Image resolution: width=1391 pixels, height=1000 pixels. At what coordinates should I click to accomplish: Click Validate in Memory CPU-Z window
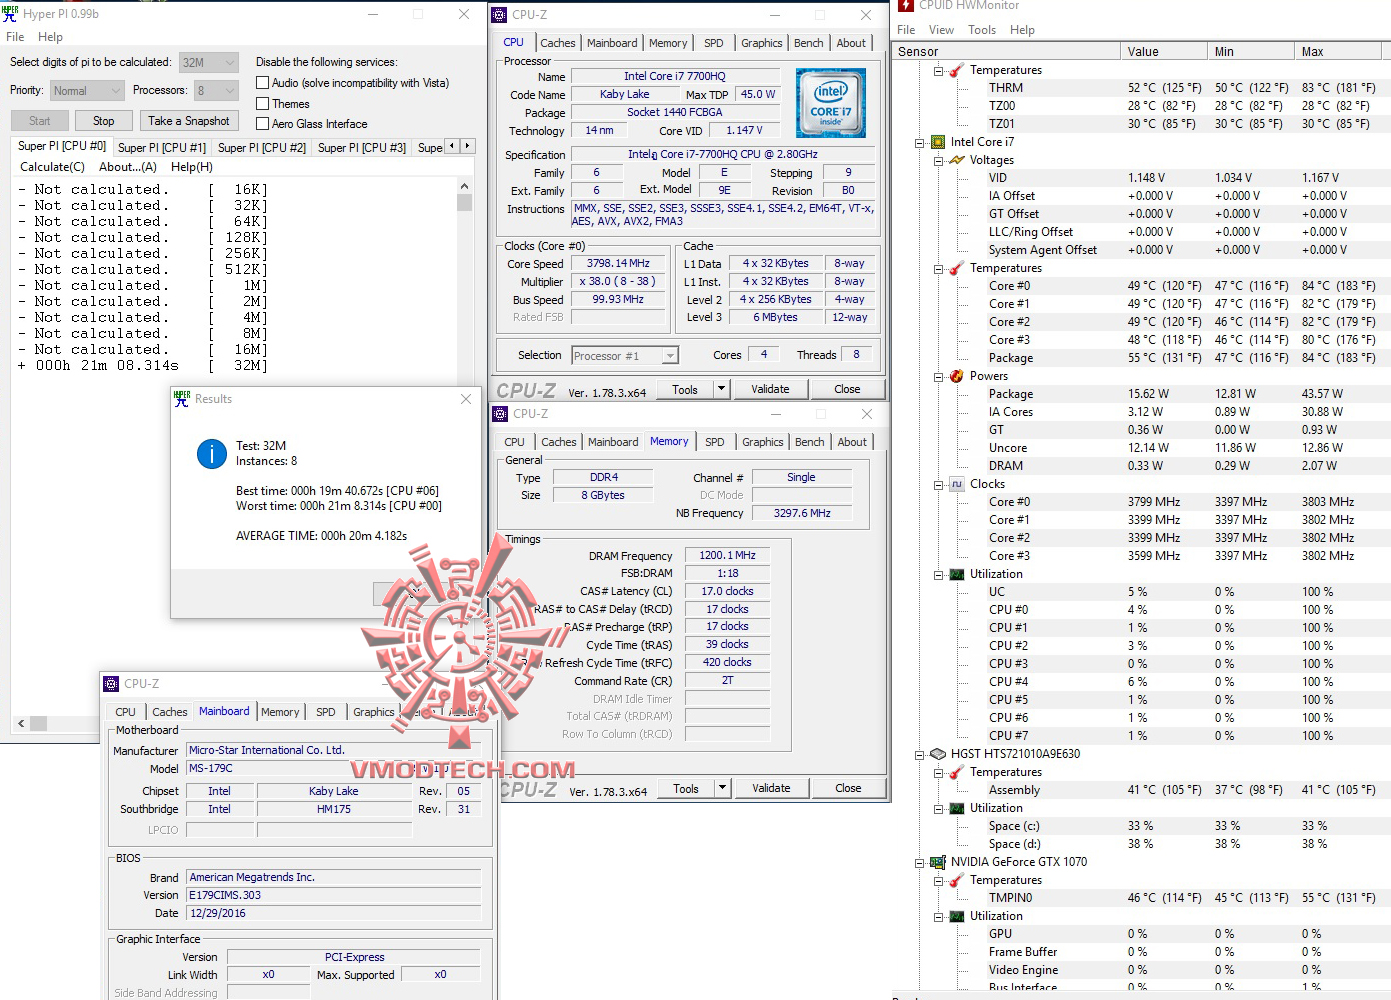click(771, 788)
